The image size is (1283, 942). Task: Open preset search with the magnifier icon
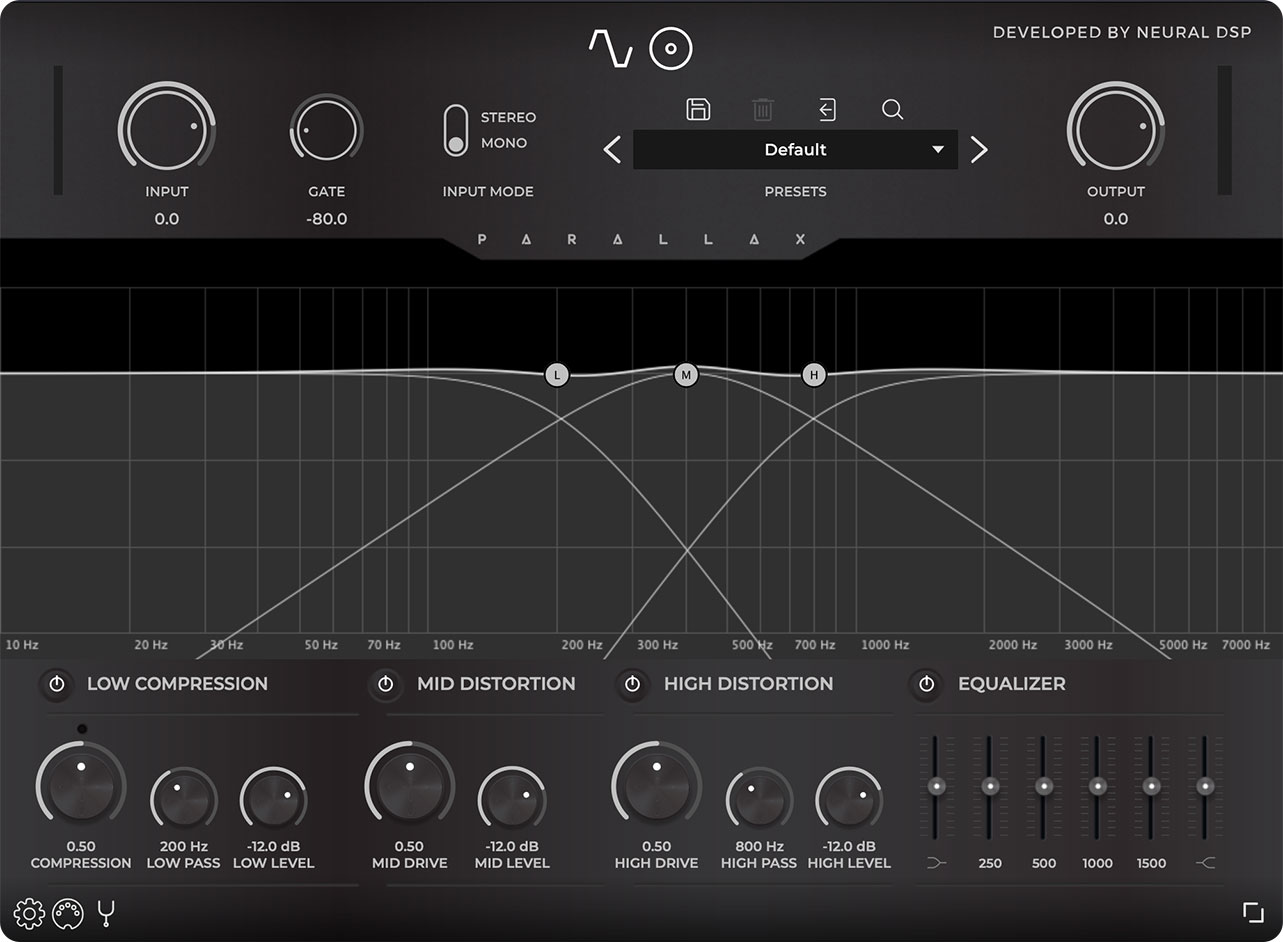pyautogui.click(x=892, y=109)
